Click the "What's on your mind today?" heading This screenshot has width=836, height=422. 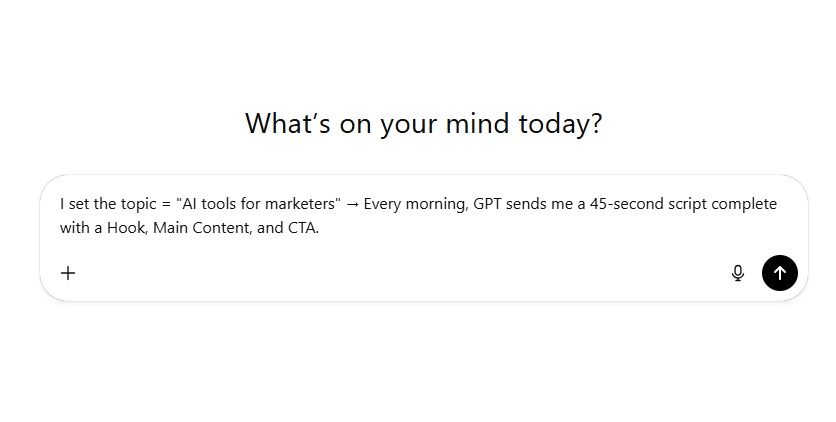tap(423, 124)
